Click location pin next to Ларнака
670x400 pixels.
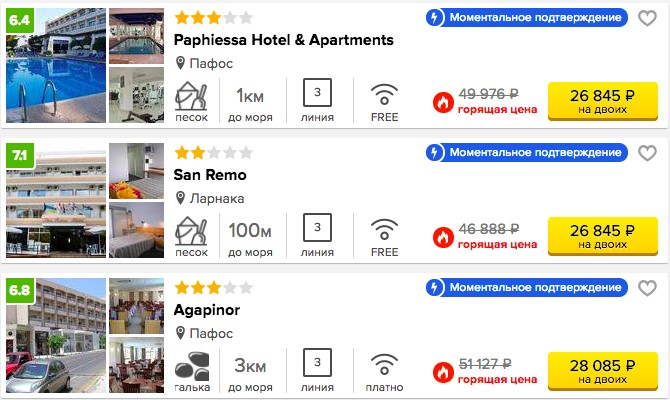coord(180,198)
